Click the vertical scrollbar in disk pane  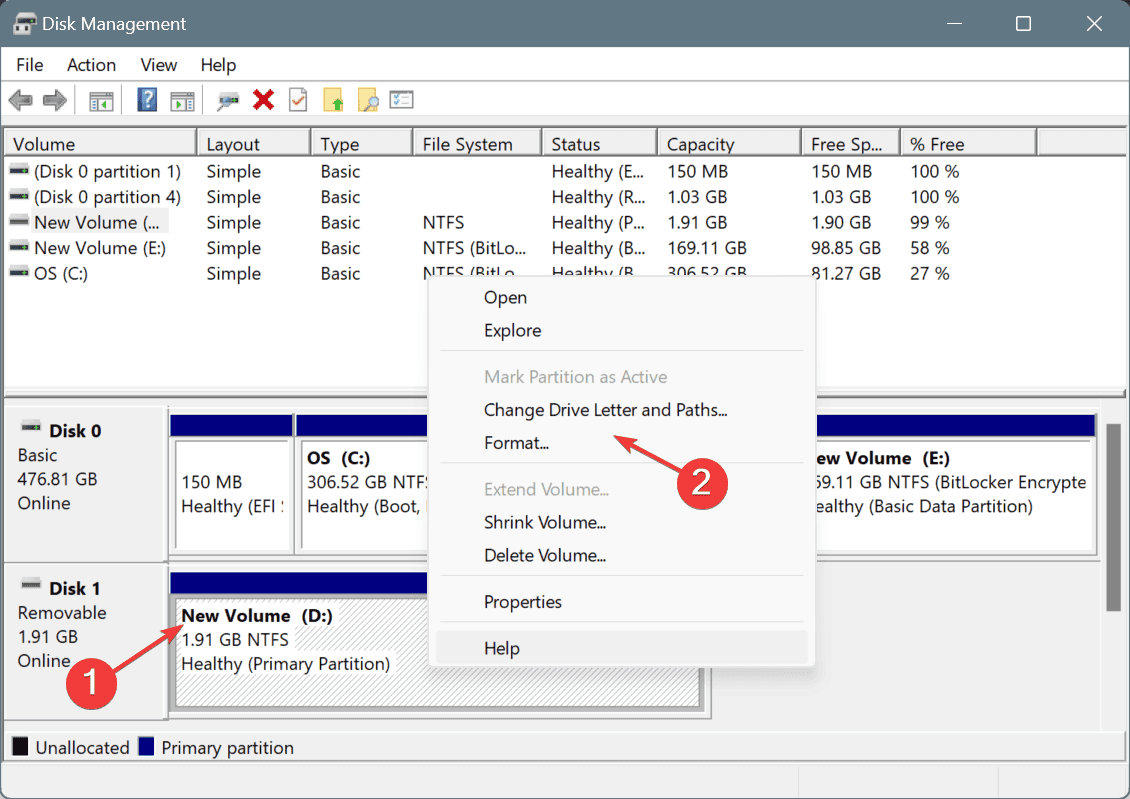pyautogui.click(x=1113, y=517)
